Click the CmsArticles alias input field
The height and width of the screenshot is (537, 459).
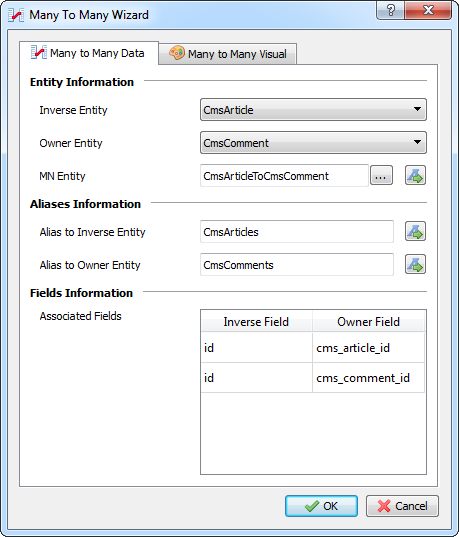click(297, 232)
